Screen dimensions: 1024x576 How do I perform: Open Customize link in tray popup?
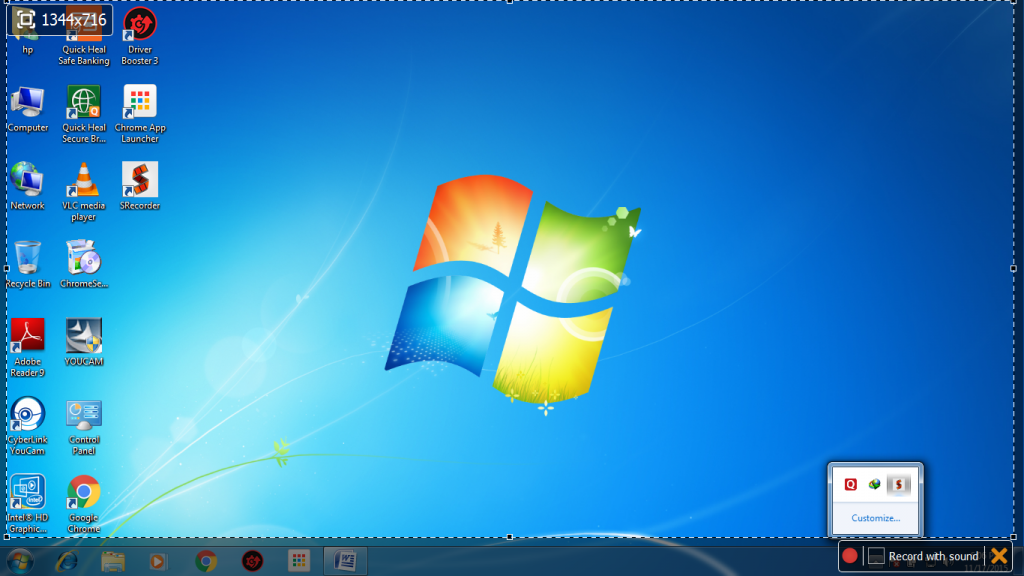875,518
